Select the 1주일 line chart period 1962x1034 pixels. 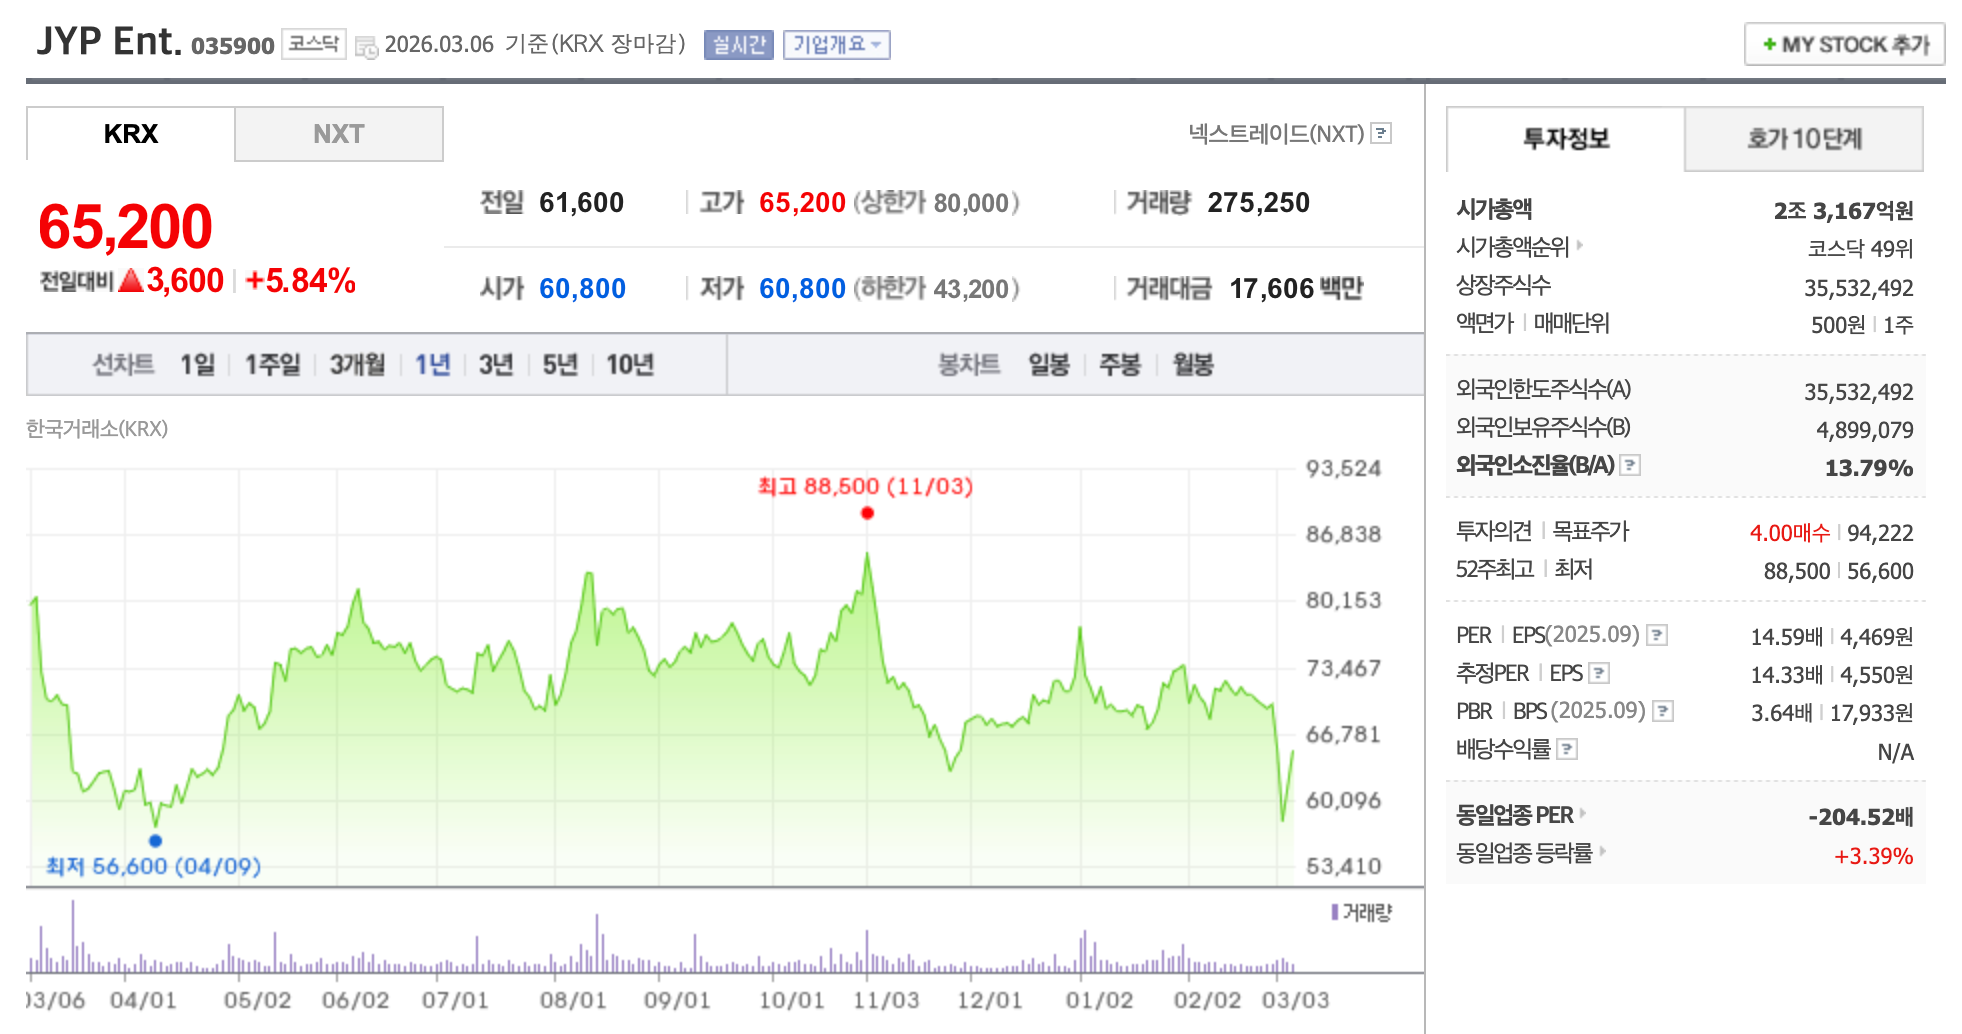pos(272,365)
